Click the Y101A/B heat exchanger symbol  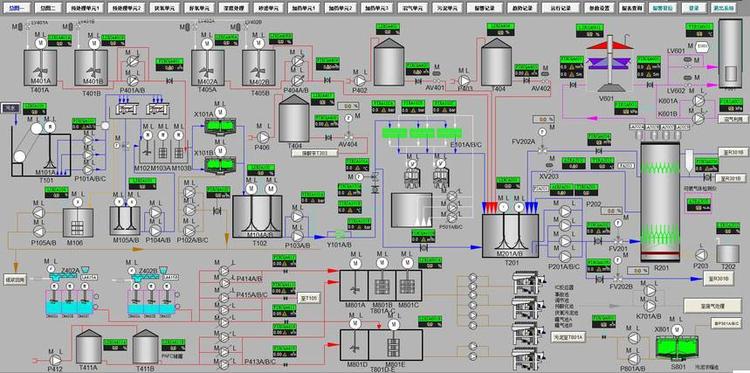340,234
